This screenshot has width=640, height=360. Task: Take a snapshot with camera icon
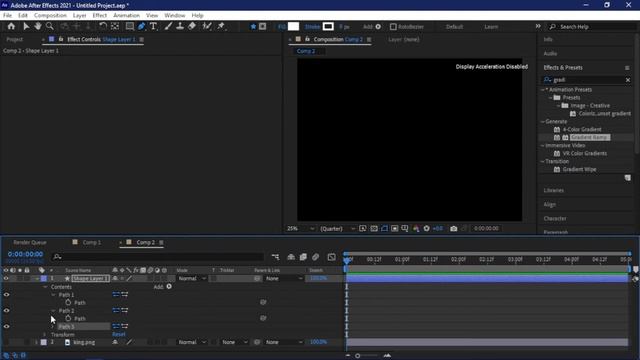[453, 229]
